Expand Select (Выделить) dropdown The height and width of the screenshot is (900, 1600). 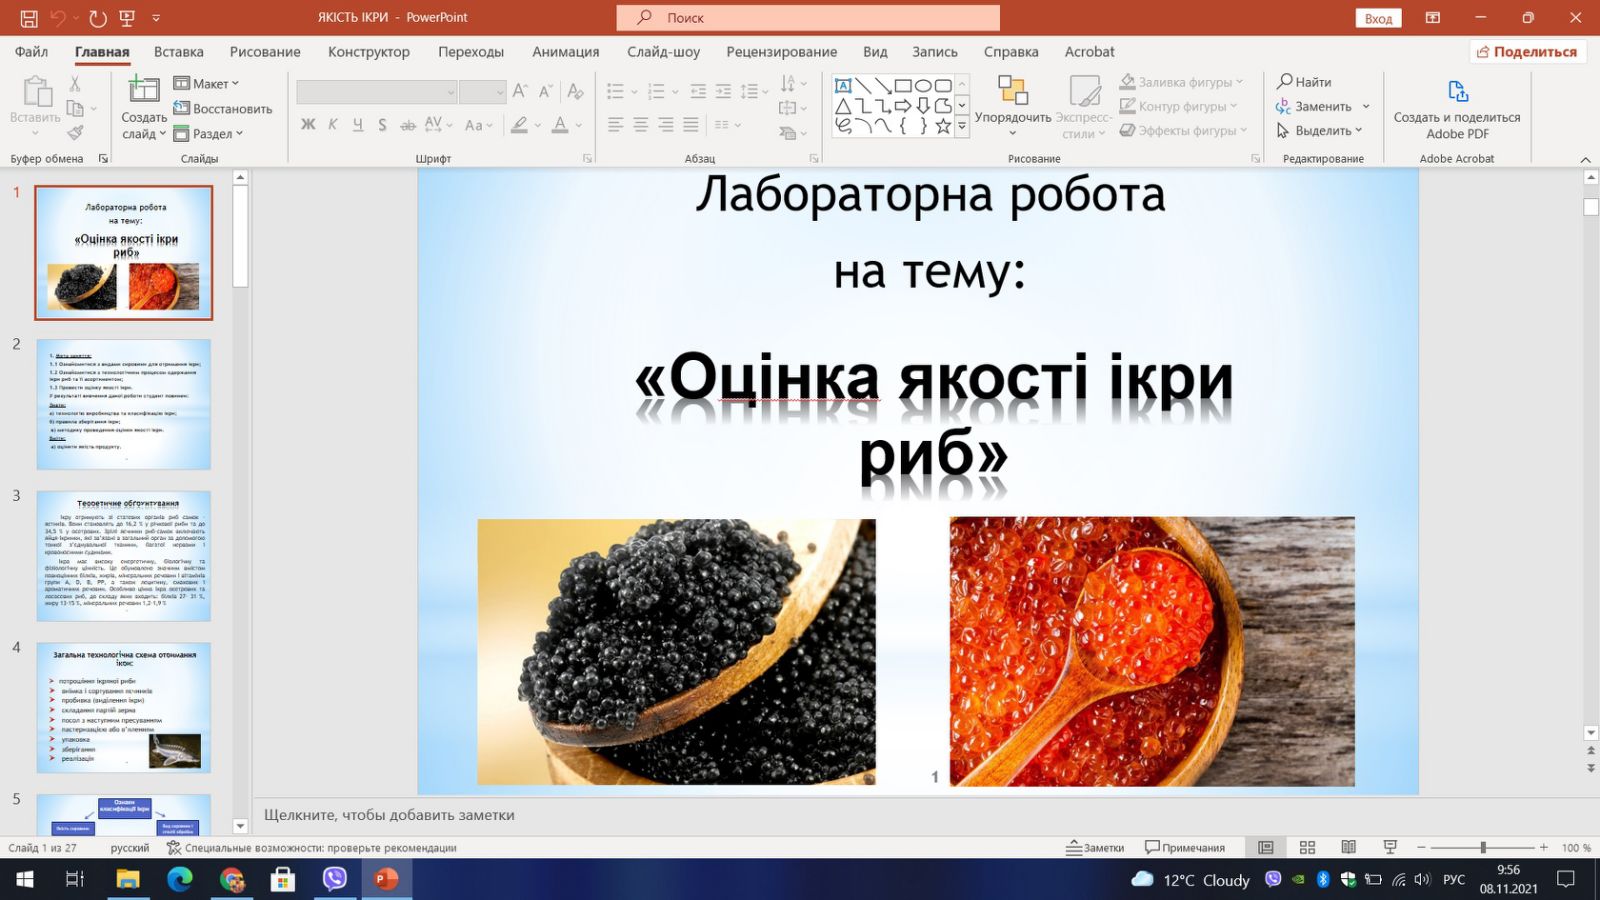tap(1321, 131)
